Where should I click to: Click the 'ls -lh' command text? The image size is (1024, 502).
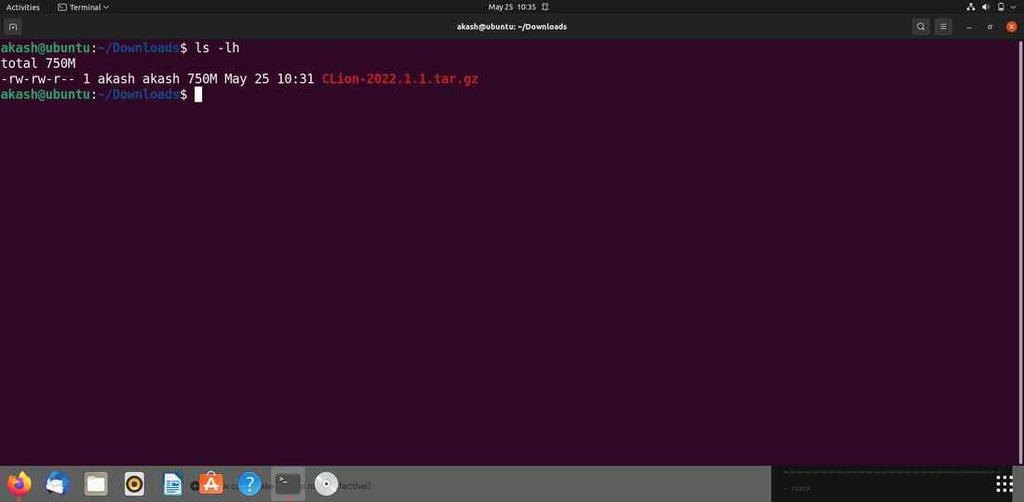[217, 48]
